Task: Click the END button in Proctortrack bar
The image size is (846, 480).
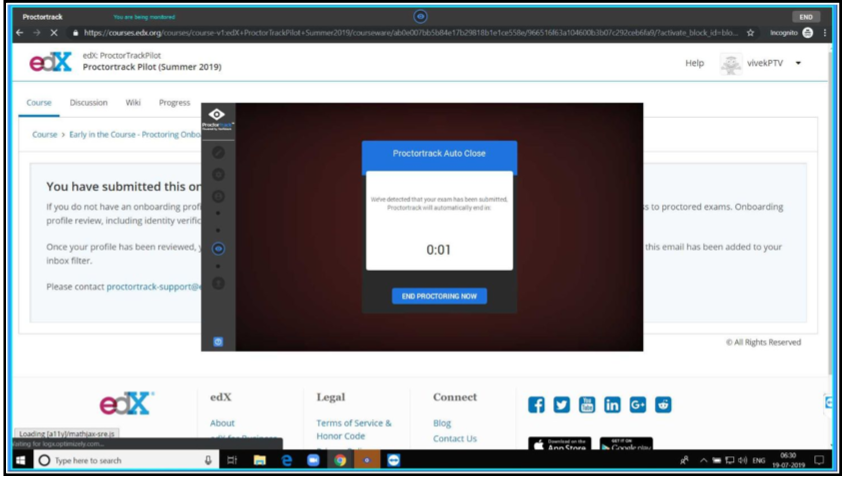Action: 806,17
